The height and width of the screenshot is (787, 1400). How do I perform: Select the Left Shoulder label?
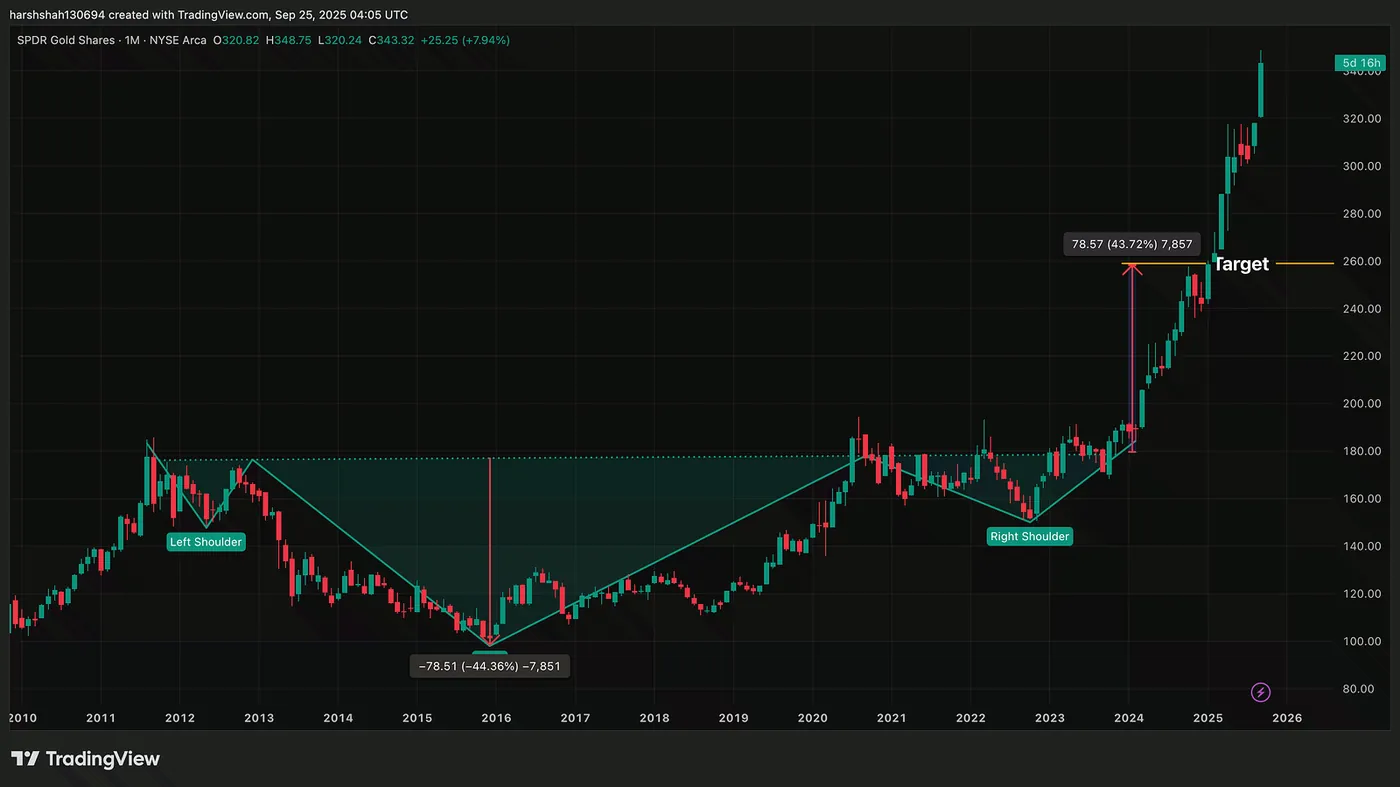click(205, 542)
